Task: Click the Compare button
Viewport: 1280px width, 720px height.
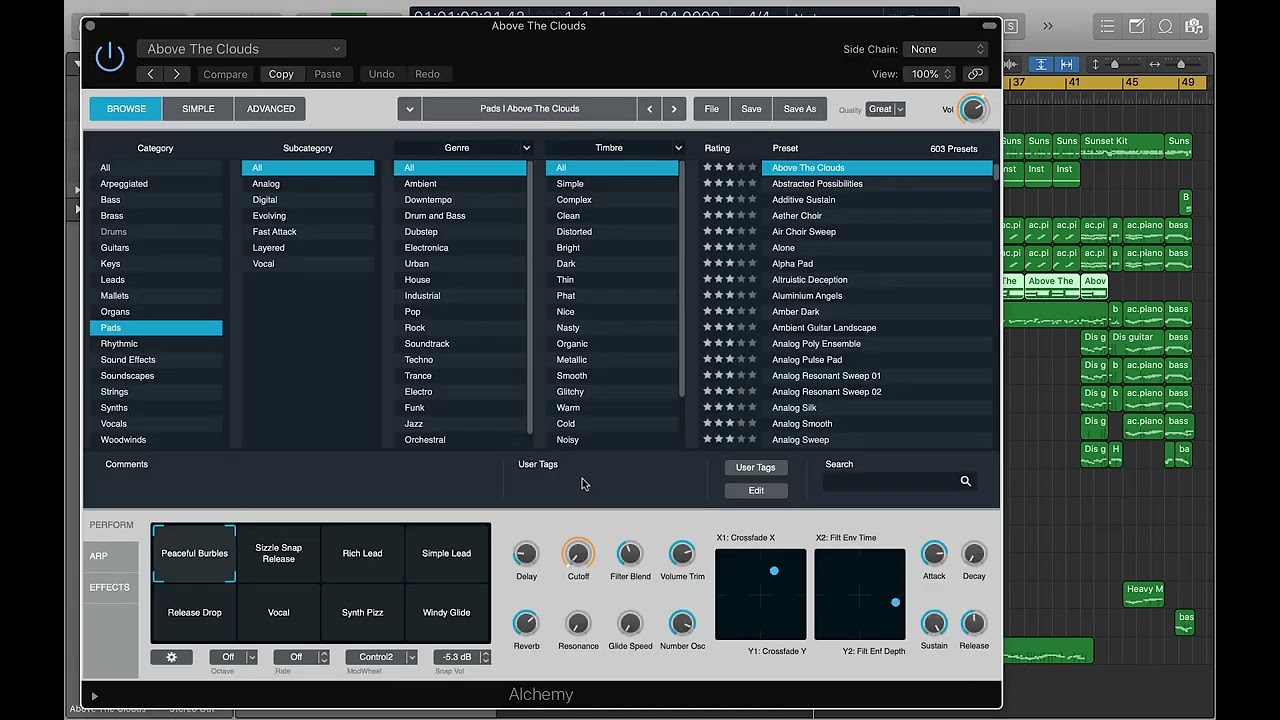Action: (225, 74)
